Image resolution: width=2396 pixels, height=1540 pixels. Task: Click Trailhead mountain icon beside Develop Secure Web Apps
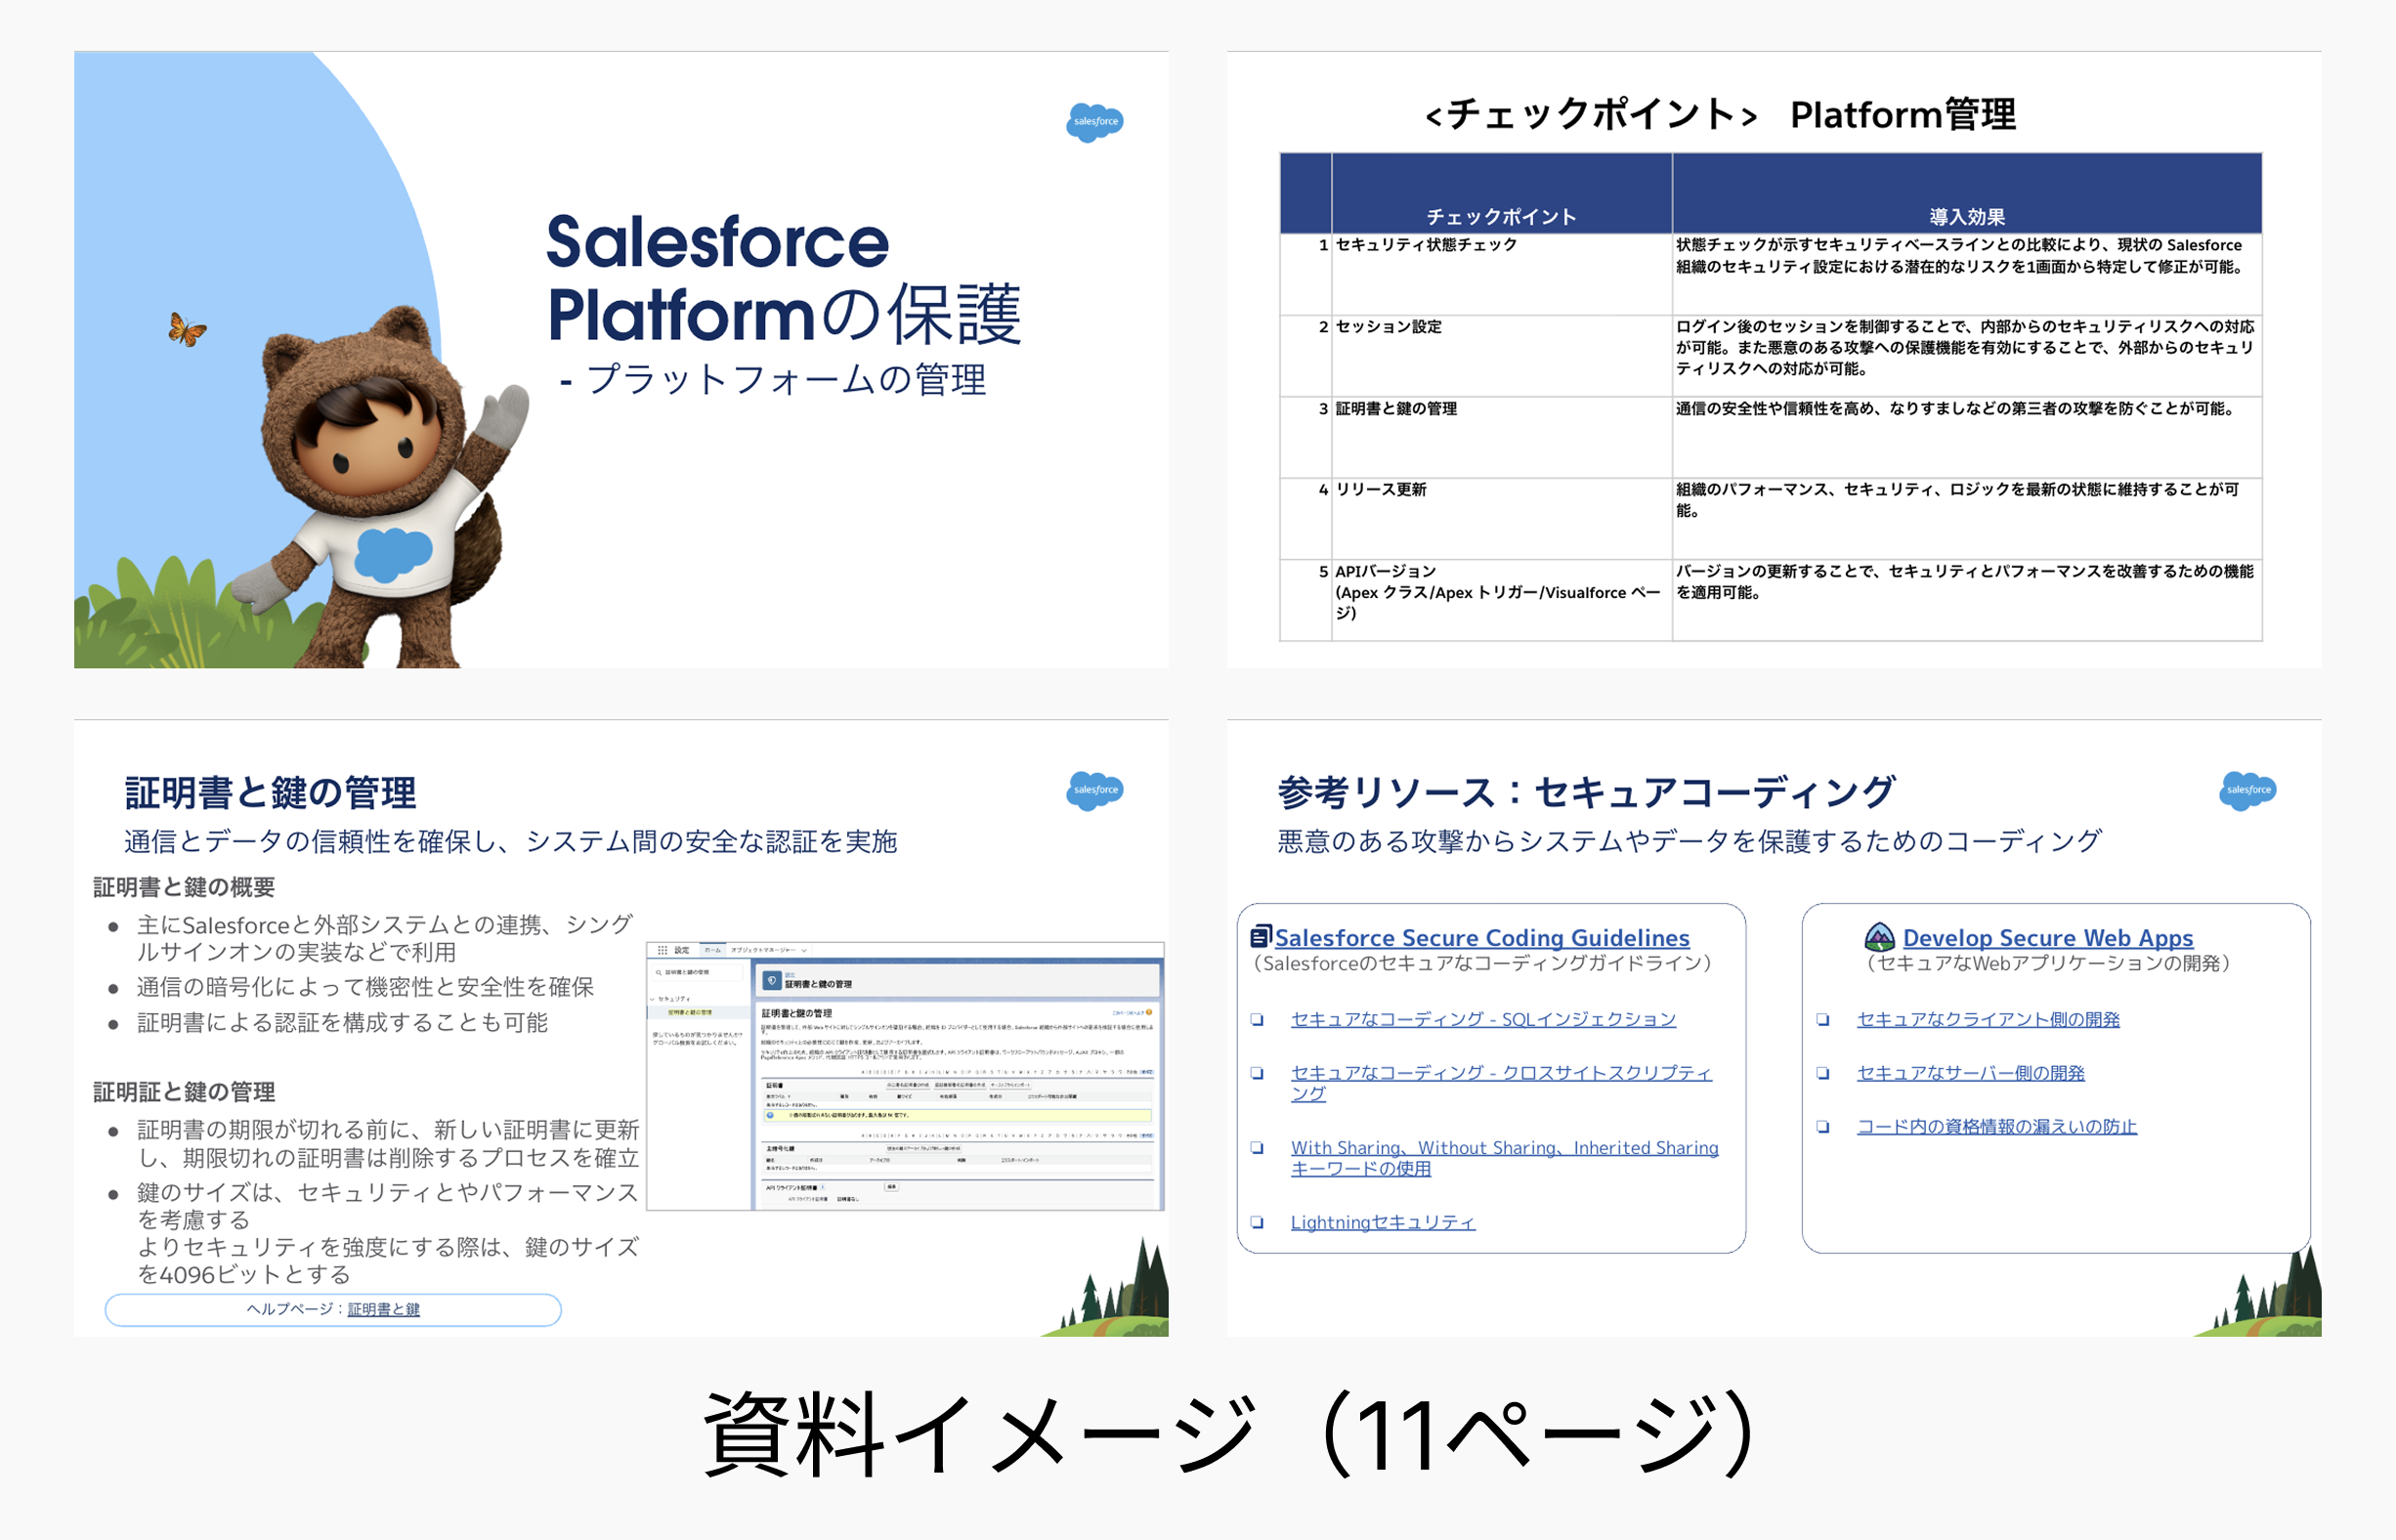coord(1879,937)
